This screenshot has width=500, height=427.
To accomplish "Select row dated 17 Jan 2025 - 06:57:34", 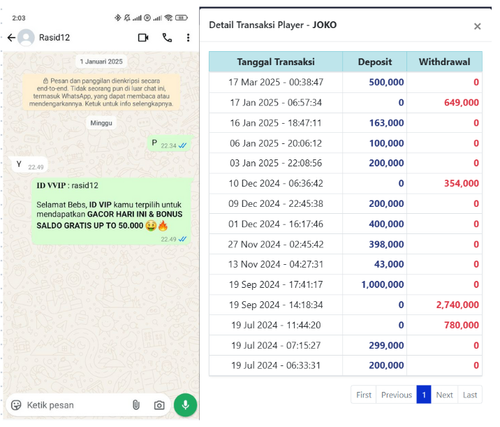I will (346, 102).
